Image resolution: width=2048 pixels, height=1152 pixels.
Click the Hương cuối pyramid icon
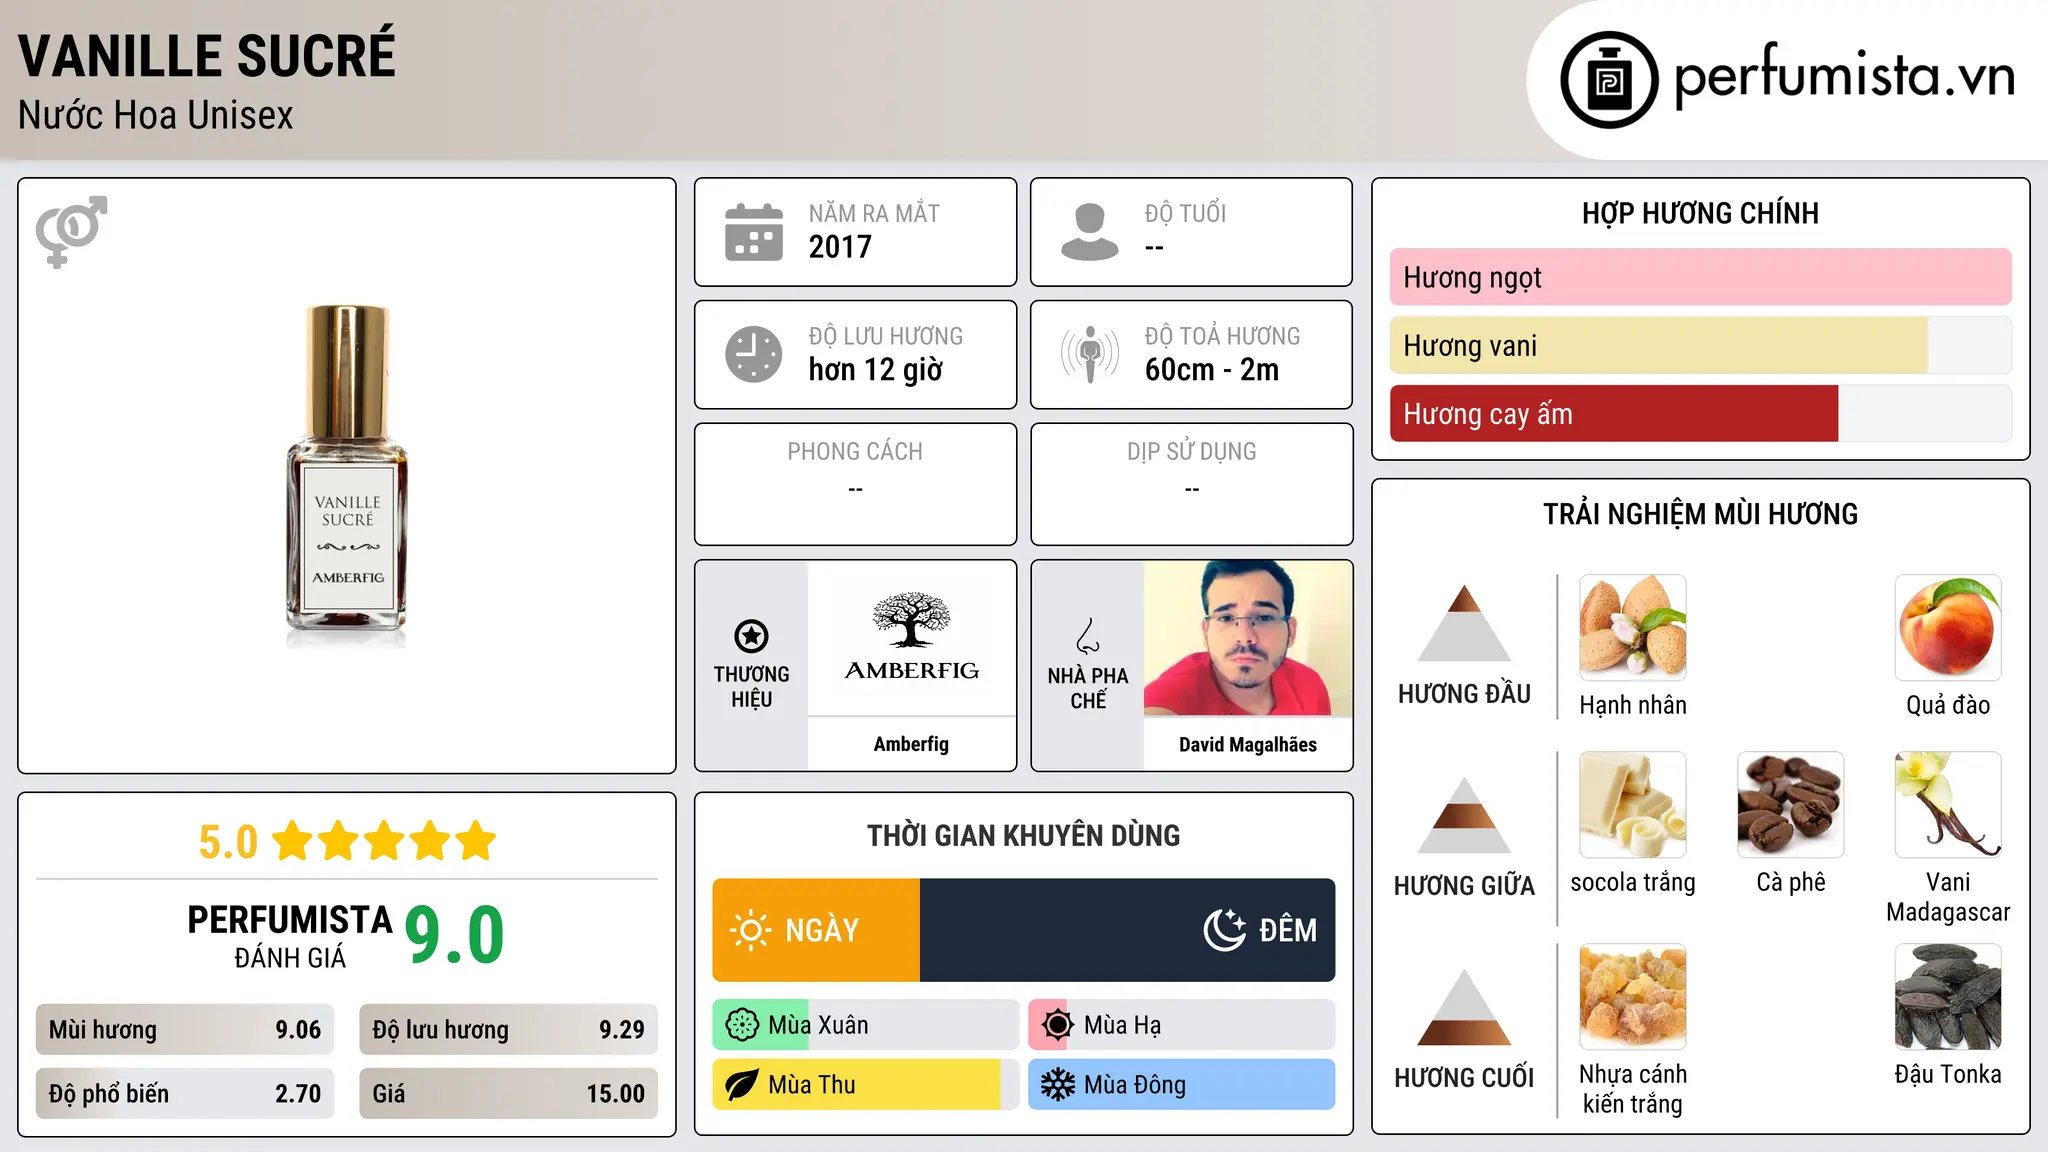pos(1464,1007)
